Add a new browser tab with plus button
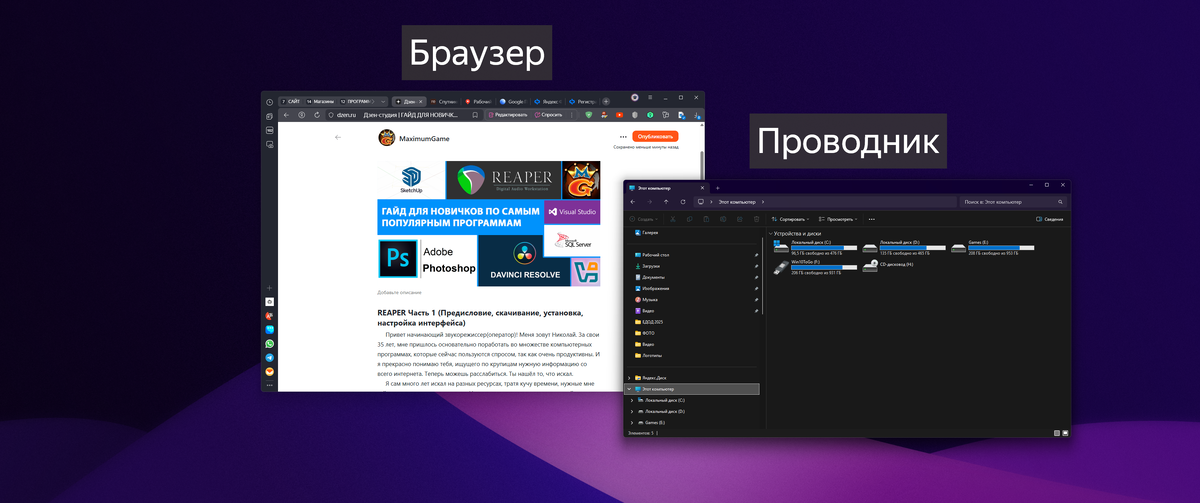Screen dimensions: 1200x503 606,101
